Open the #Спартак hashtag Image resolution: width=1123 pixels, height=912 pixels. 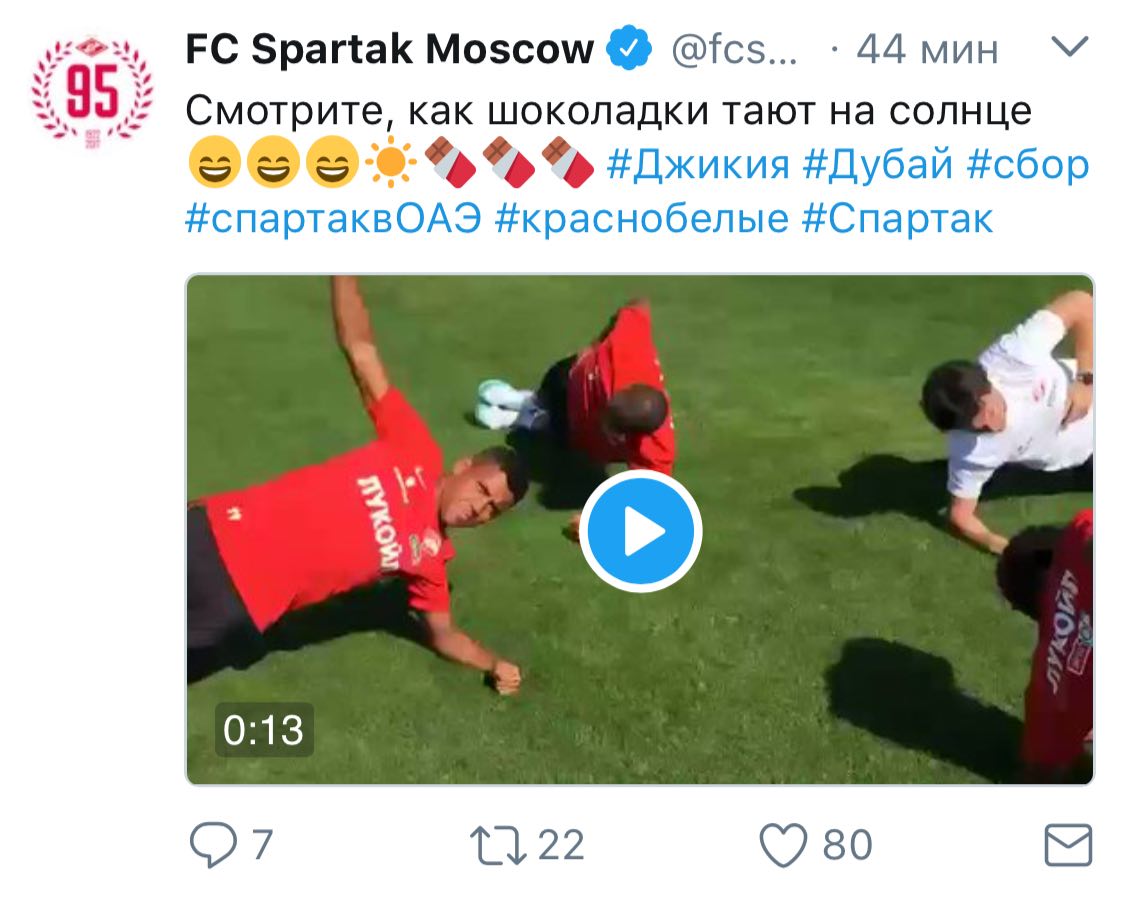click(x=897, y=219)
